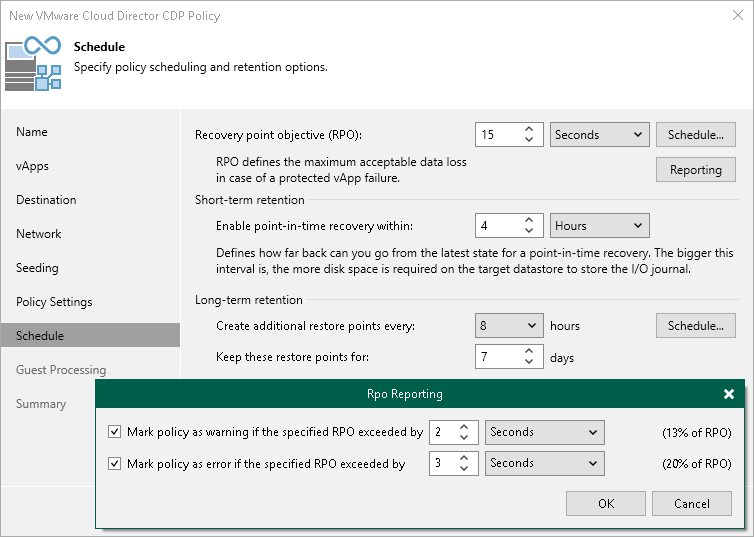Open the restore points every 8 hours dropdown
754x537 pixels.
[509, 325]
